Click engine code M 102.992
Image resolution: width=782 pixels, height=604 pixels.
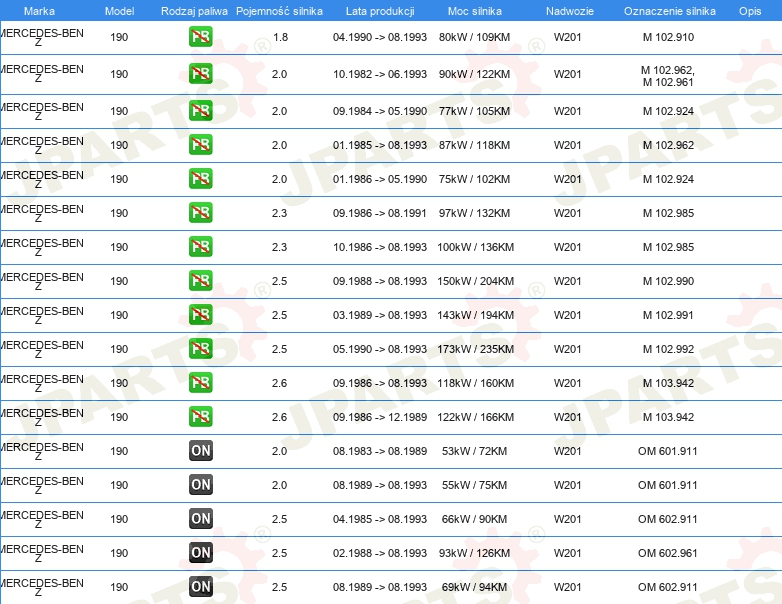coord(668,349)
